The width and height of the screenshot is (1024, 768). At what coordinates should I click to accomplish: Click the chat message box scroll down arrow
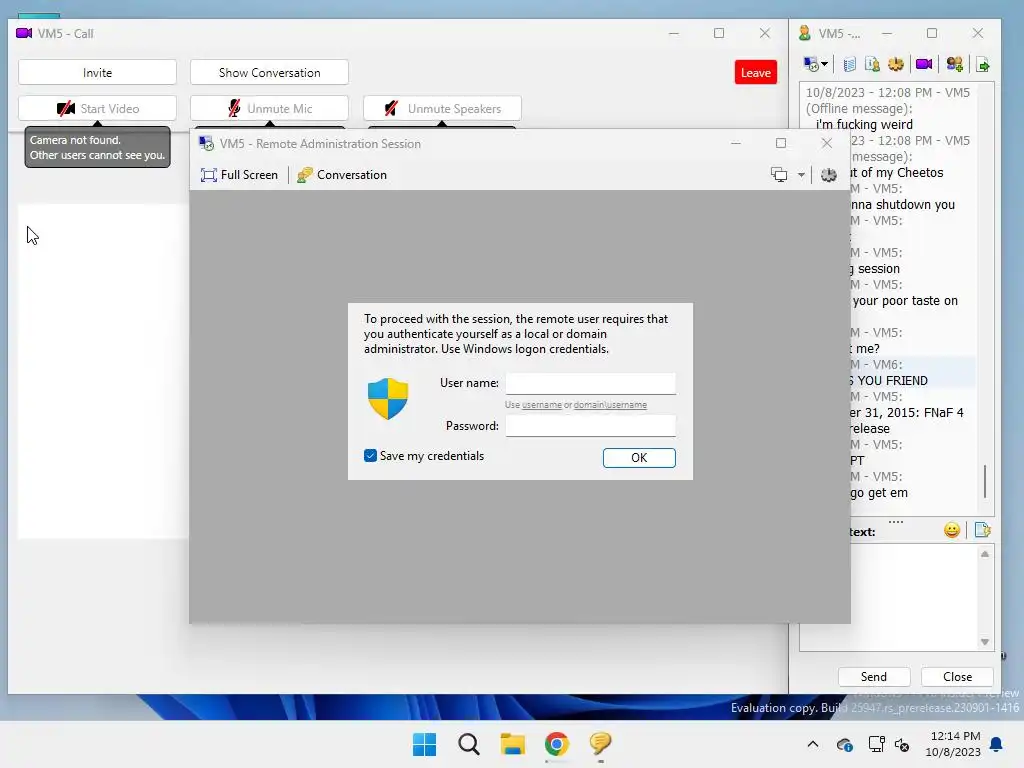(985, 642)
